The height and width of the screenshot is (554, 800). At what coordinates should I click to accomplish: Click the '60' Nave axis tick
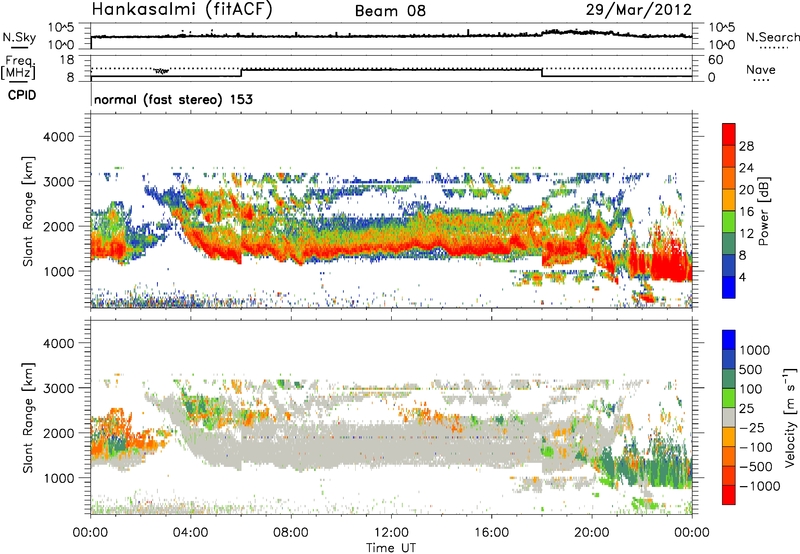pos(715,60)
